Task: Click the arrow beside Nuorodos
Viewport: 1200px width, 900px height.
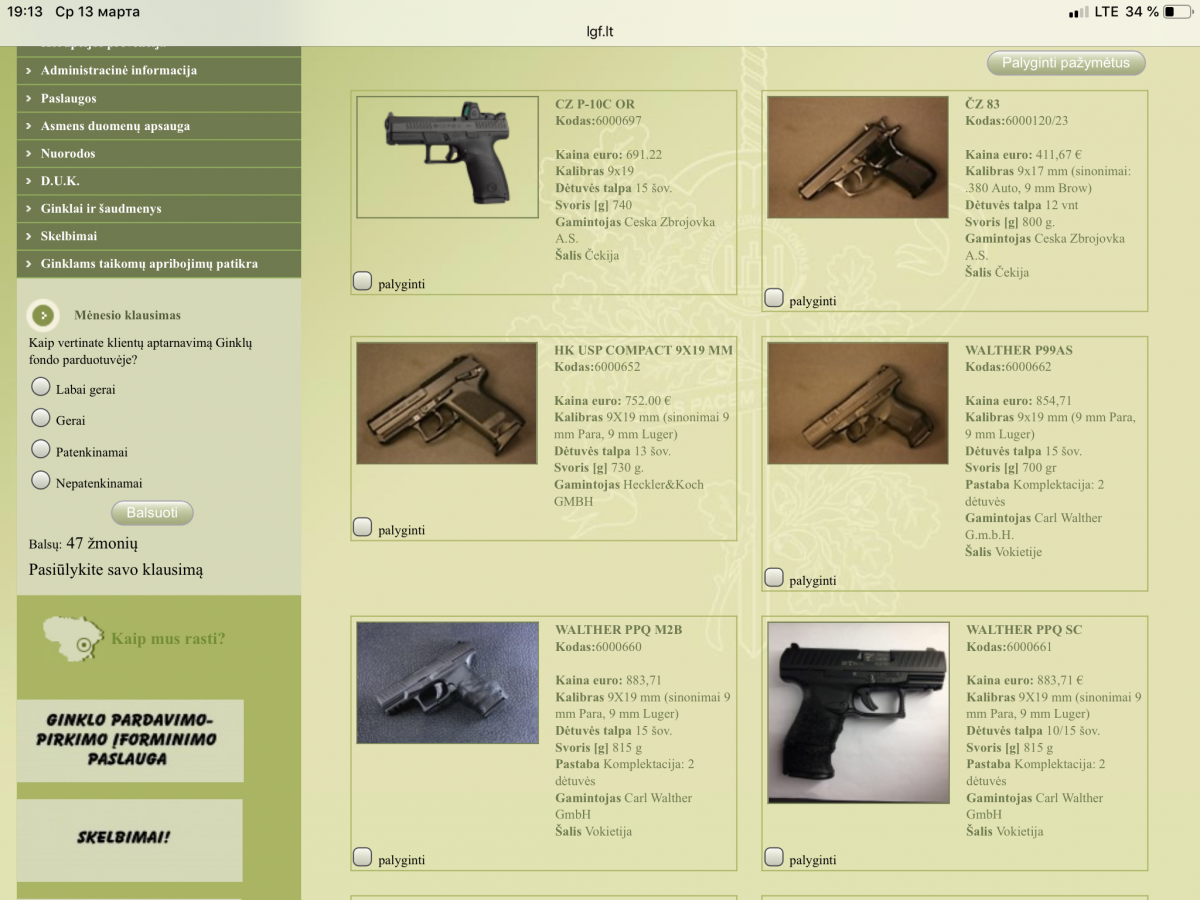Action: 29,154
